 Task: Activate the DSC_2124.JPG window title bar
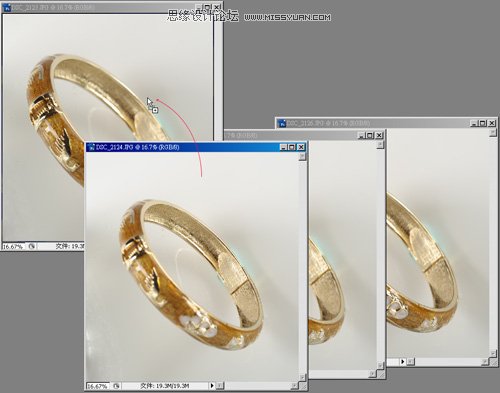[x=196, y=147]
